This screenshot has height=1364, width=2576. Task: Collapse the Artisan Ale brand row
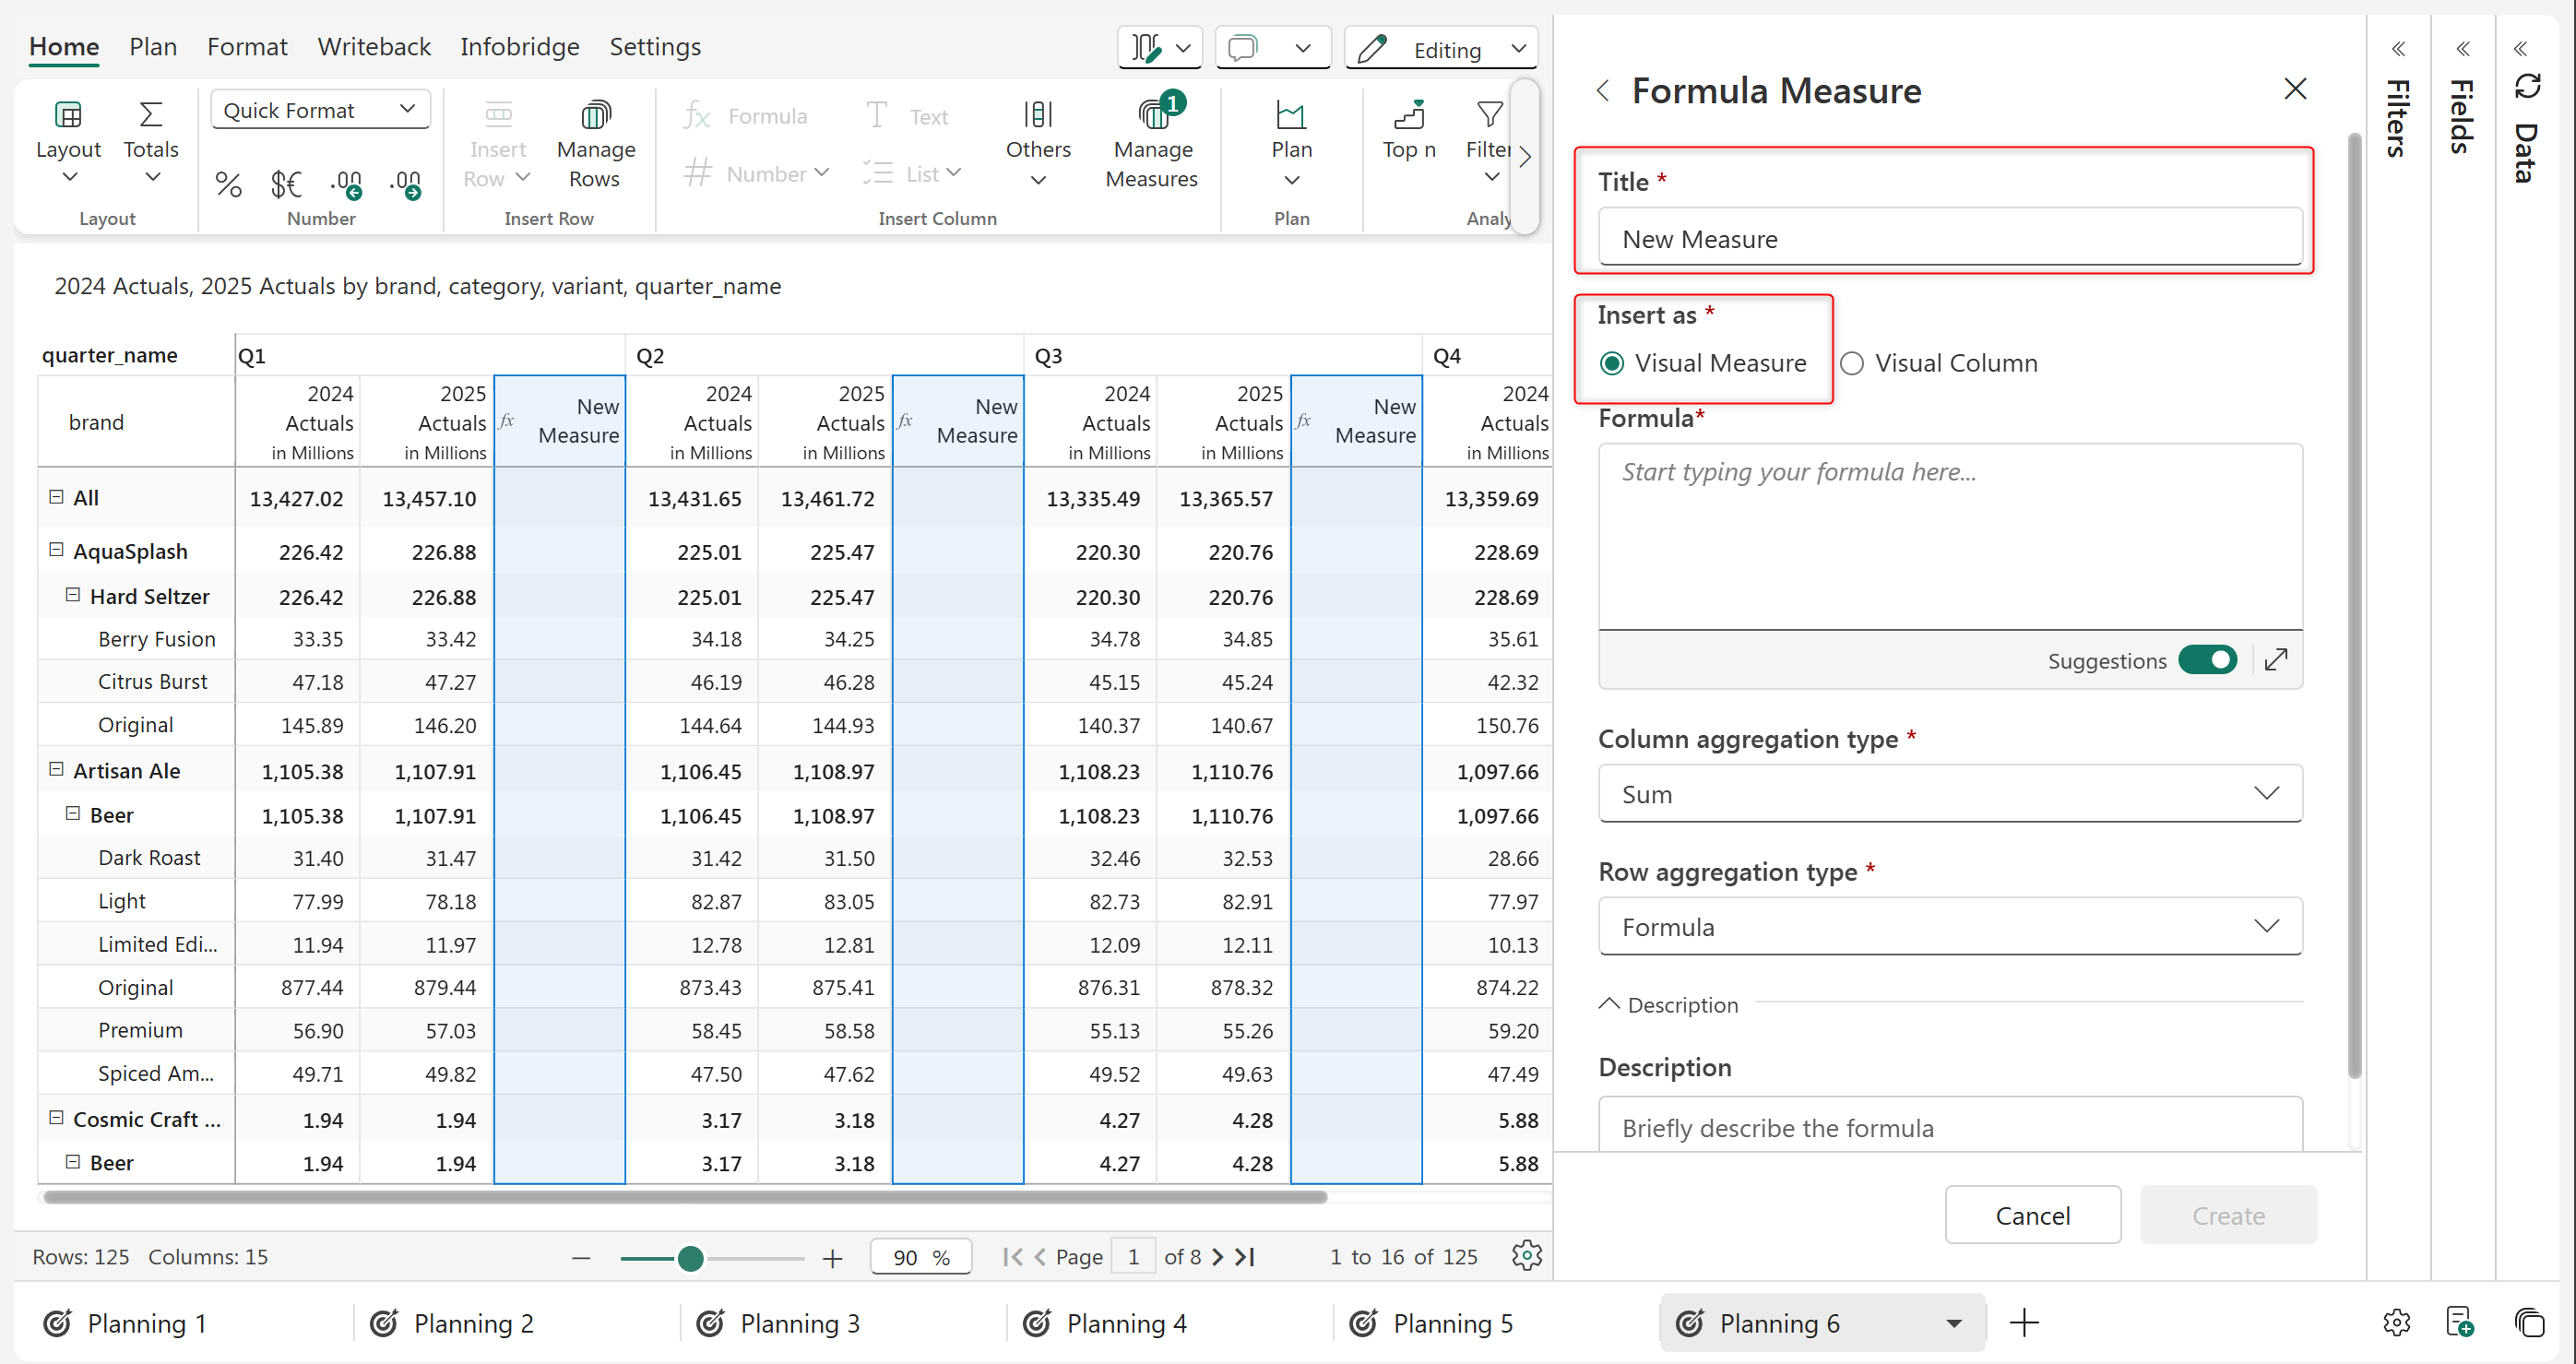(57, 769)
